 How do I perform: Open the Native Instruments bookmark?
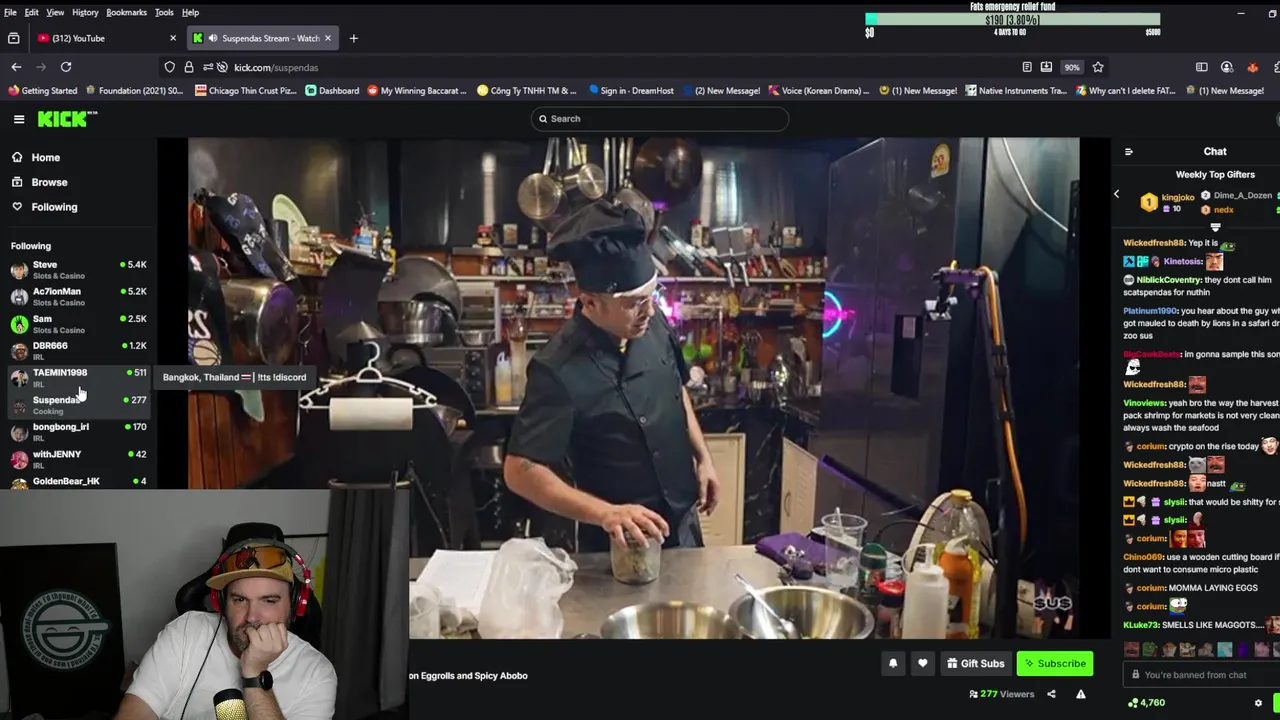point(1016,90)
